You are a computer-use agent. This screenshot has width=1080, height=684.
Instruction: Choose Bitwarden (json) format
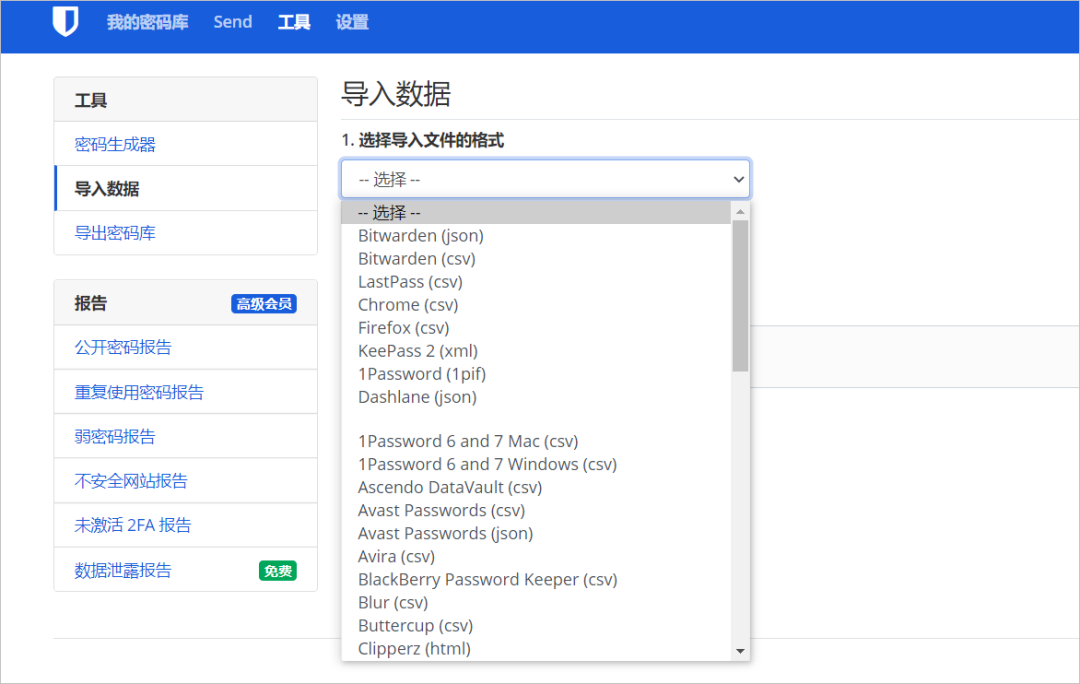click(536, 236)
